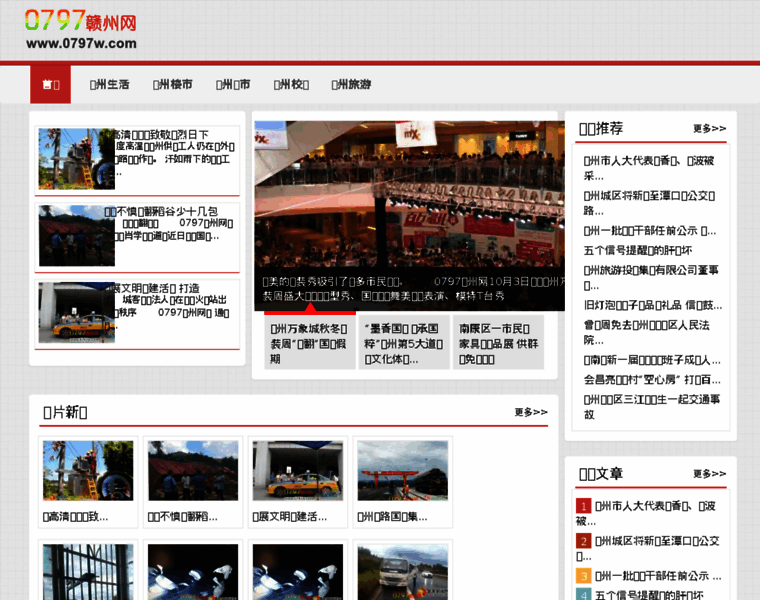This screenshot has width=760, height=600.
Task: Open the second dark blue night photo thumbnail in second row
Action: [x=298, y=572]
